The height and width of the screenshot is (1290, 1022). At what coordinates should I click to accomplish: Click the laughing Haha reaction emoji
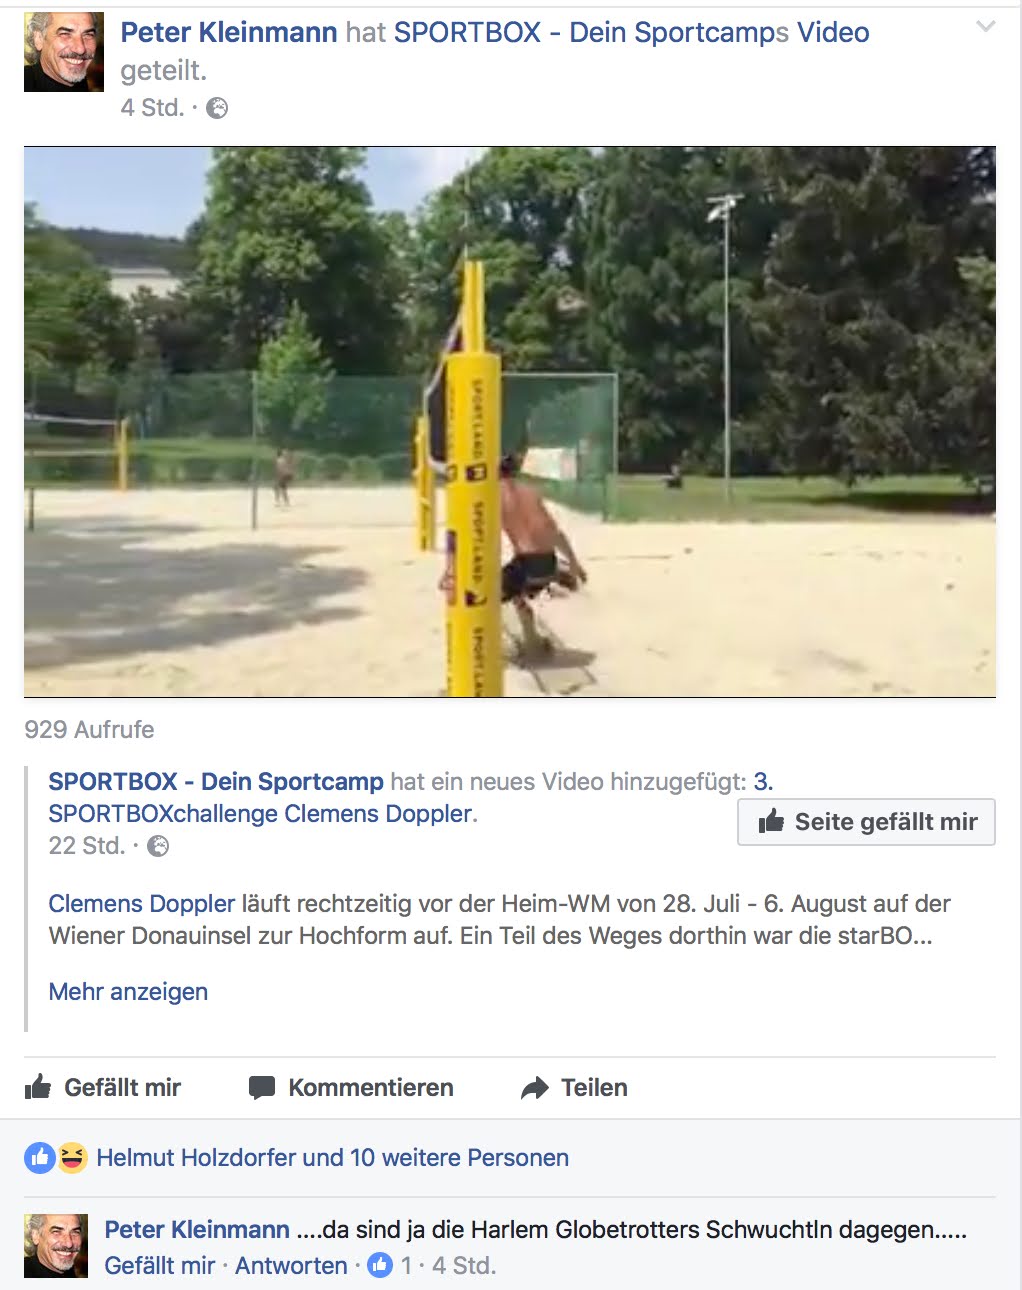click(x=72, y=1158)
